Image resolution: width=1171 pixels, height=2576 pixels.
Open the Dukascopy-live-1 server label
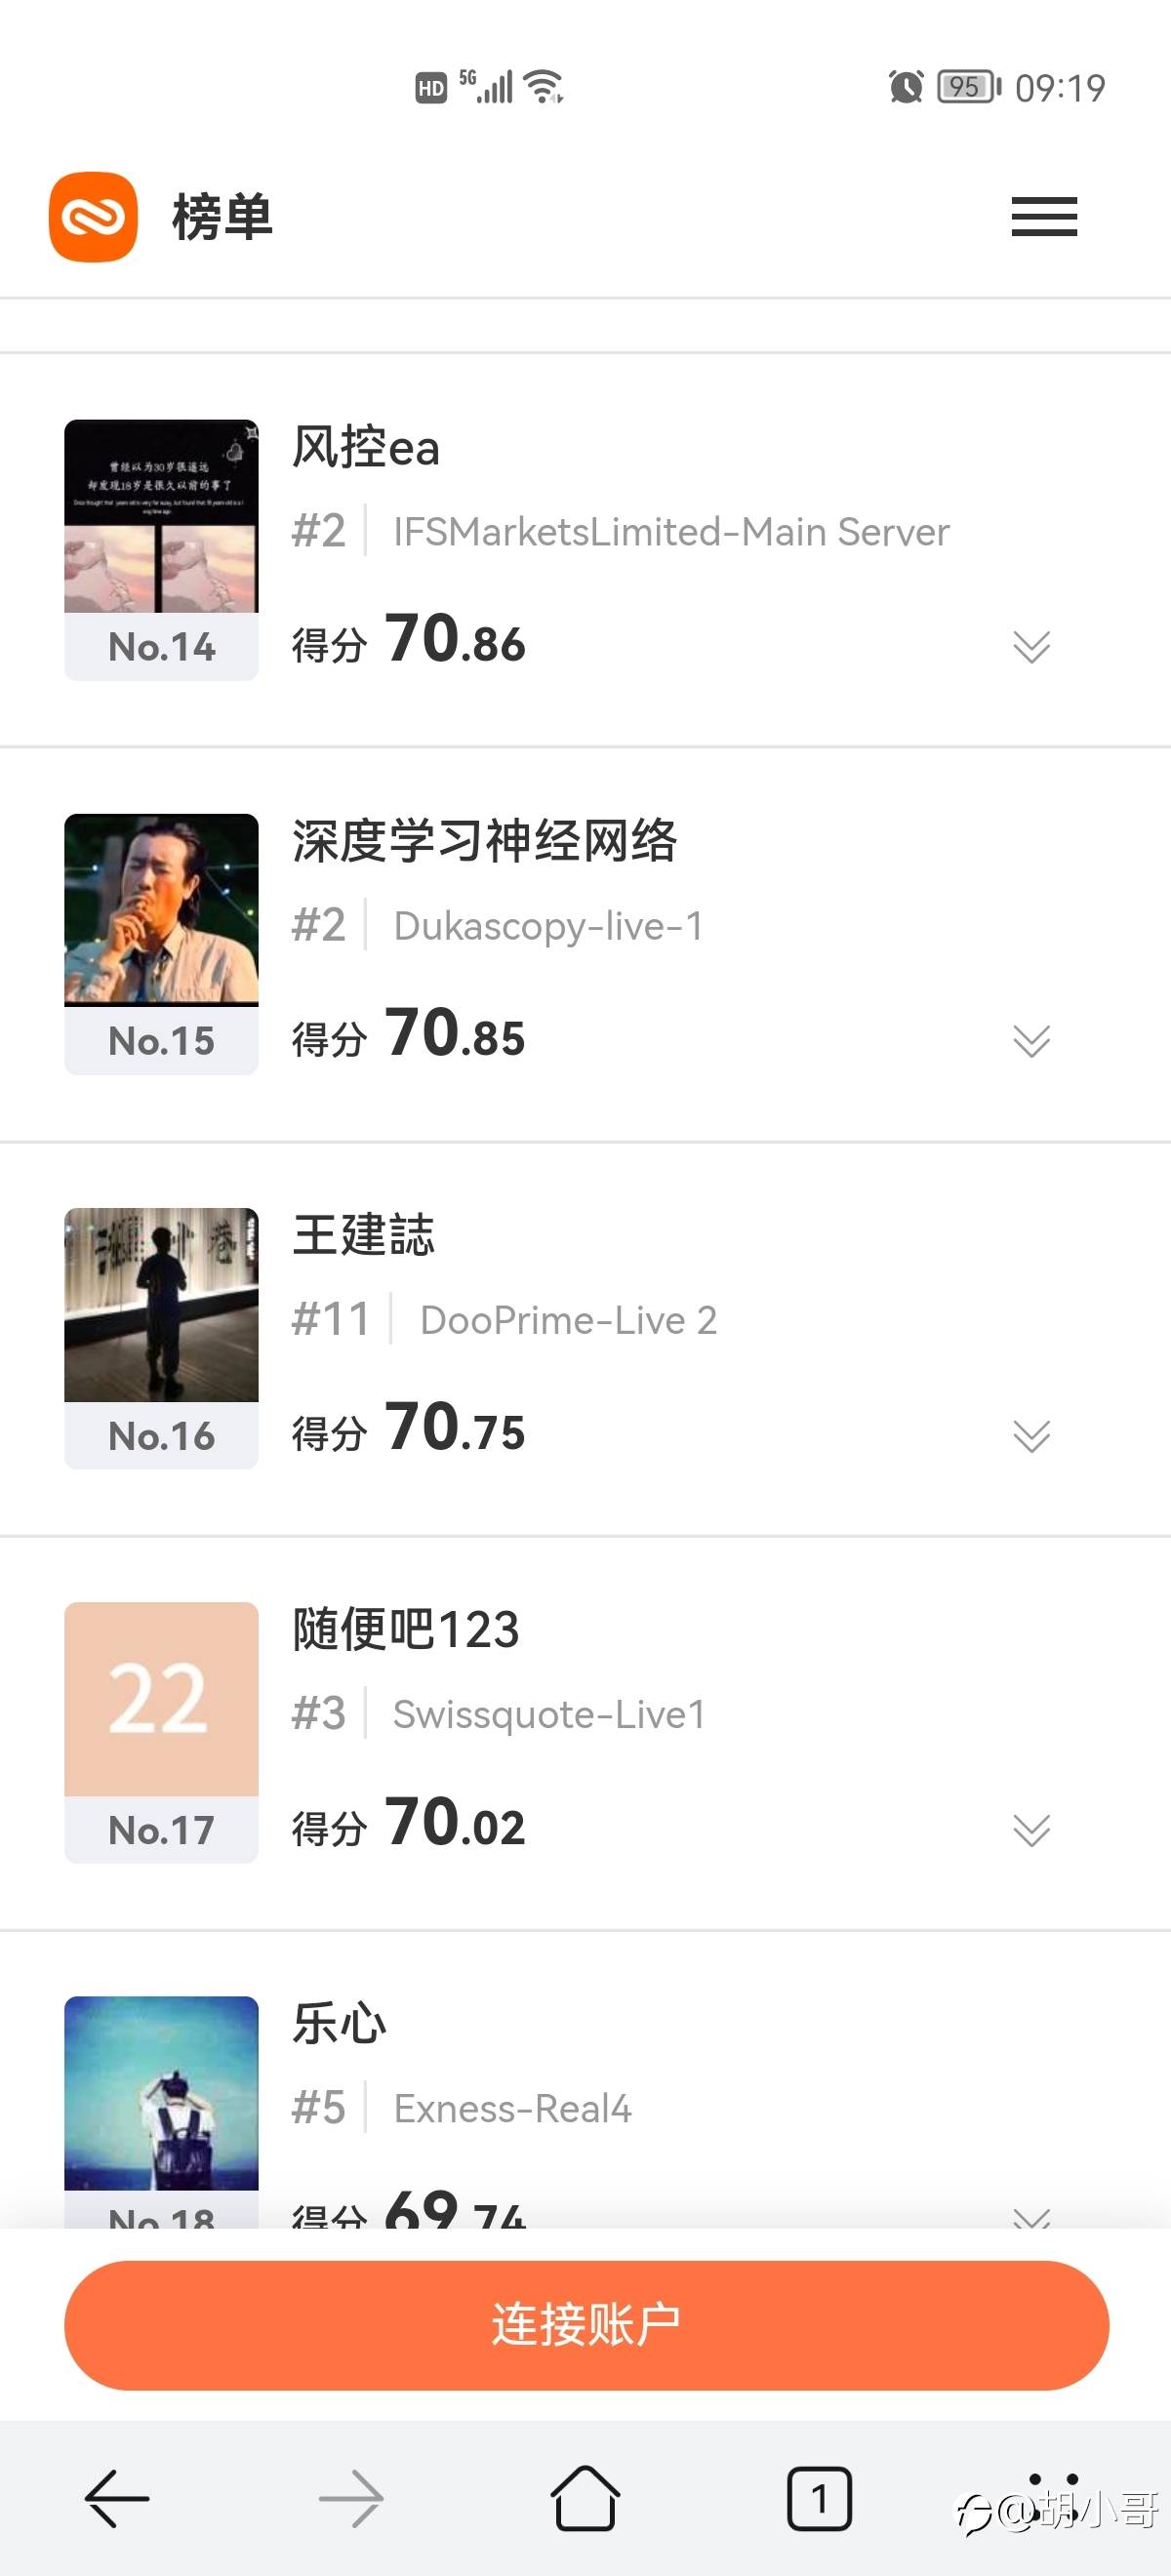pos(548,926)
